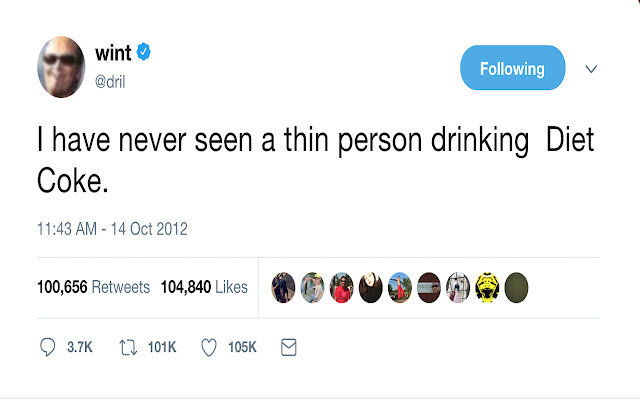The width and height of the screenshot is (640, 400).
Task: Expand the chevron menu beside Following
Action: coord(591,69)
